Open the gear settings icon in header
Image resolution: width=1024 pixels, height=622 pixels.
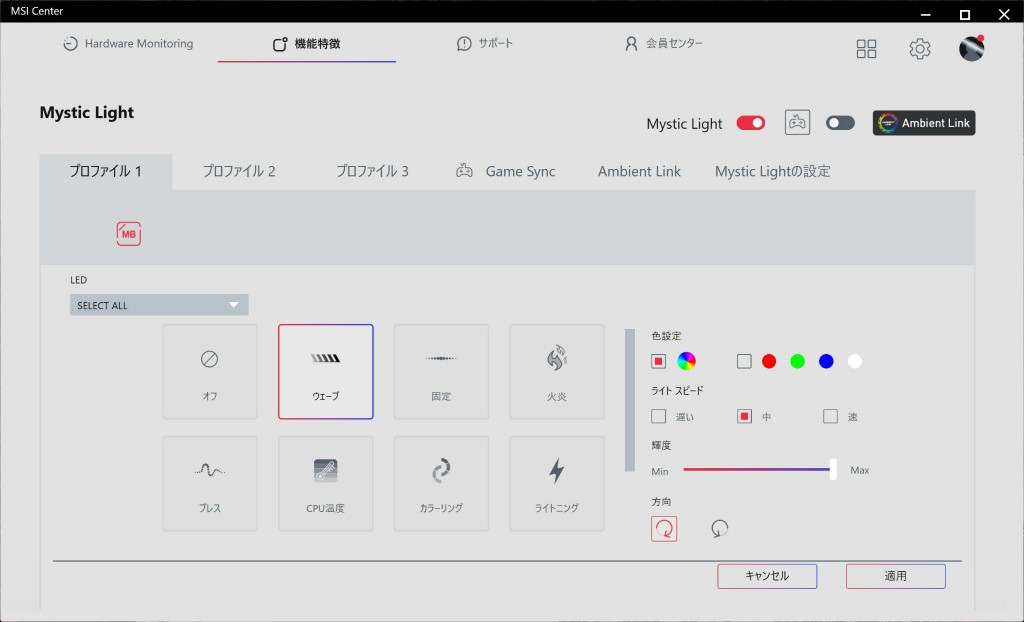[x=919, y=49]
